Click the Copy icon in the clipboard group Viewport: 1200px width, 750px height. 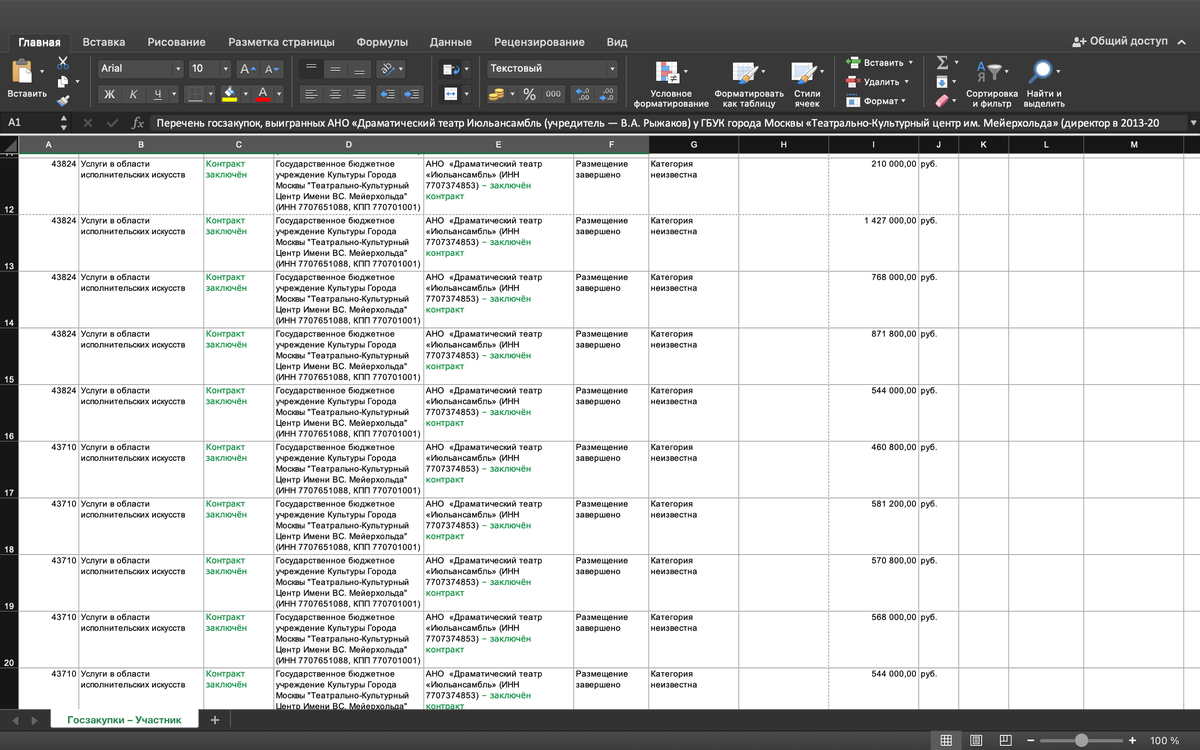point(63,82)
